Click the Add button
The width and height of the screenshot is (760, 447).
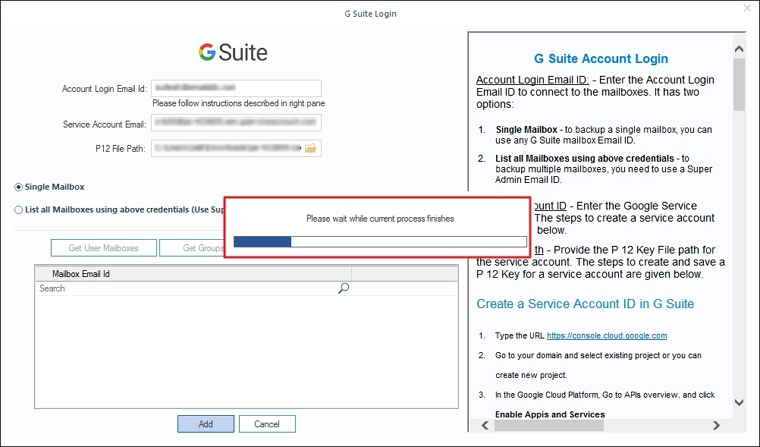click(206, 424)
